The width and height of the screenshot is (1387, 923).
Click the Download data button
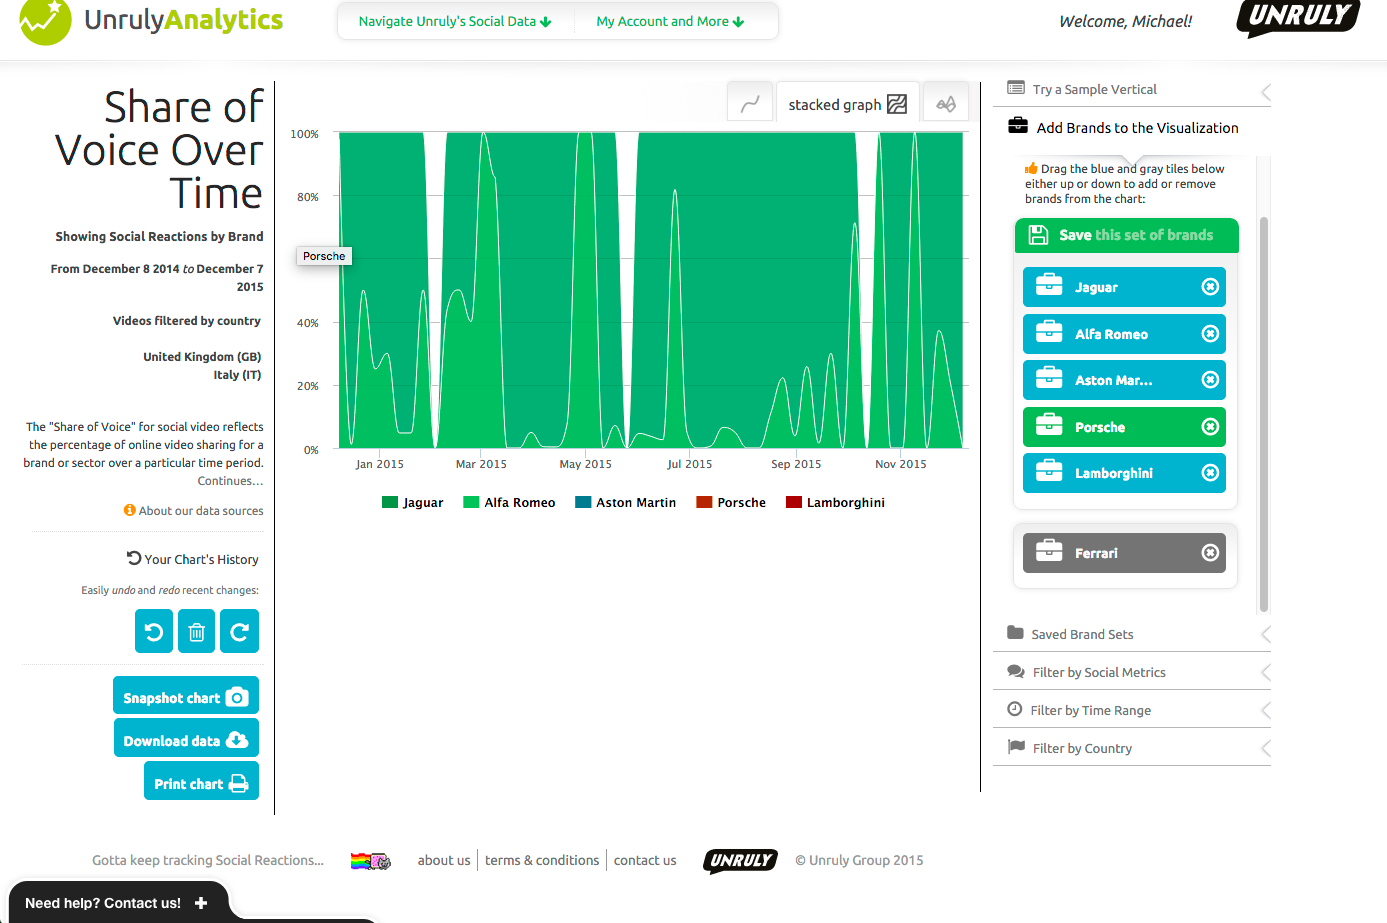[186, 739]
